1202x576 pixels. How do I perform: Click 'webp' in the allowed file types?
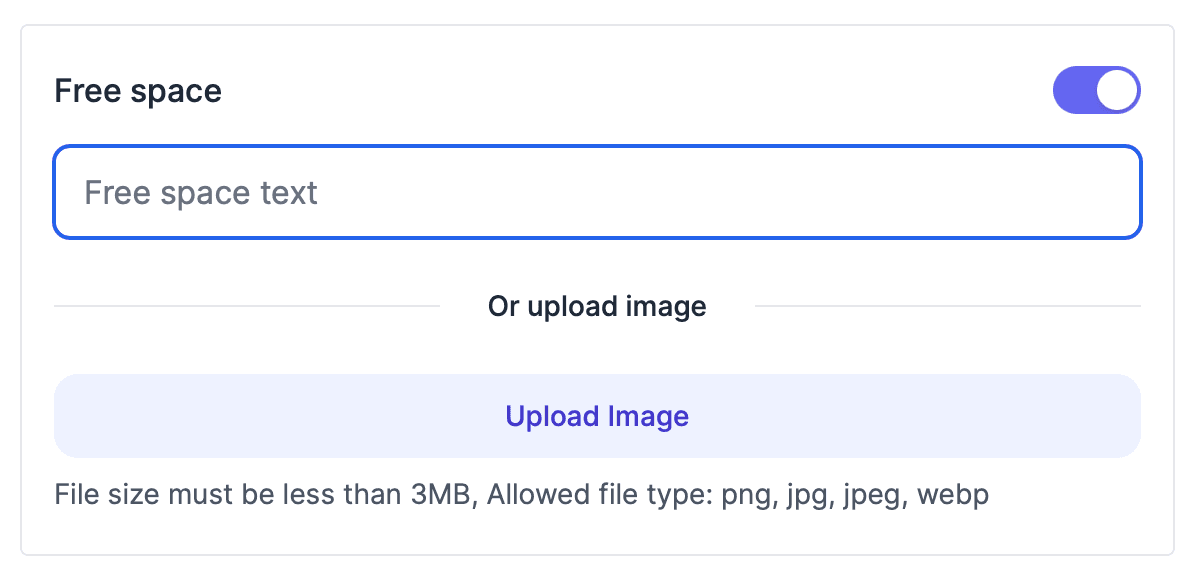point(953,495)
